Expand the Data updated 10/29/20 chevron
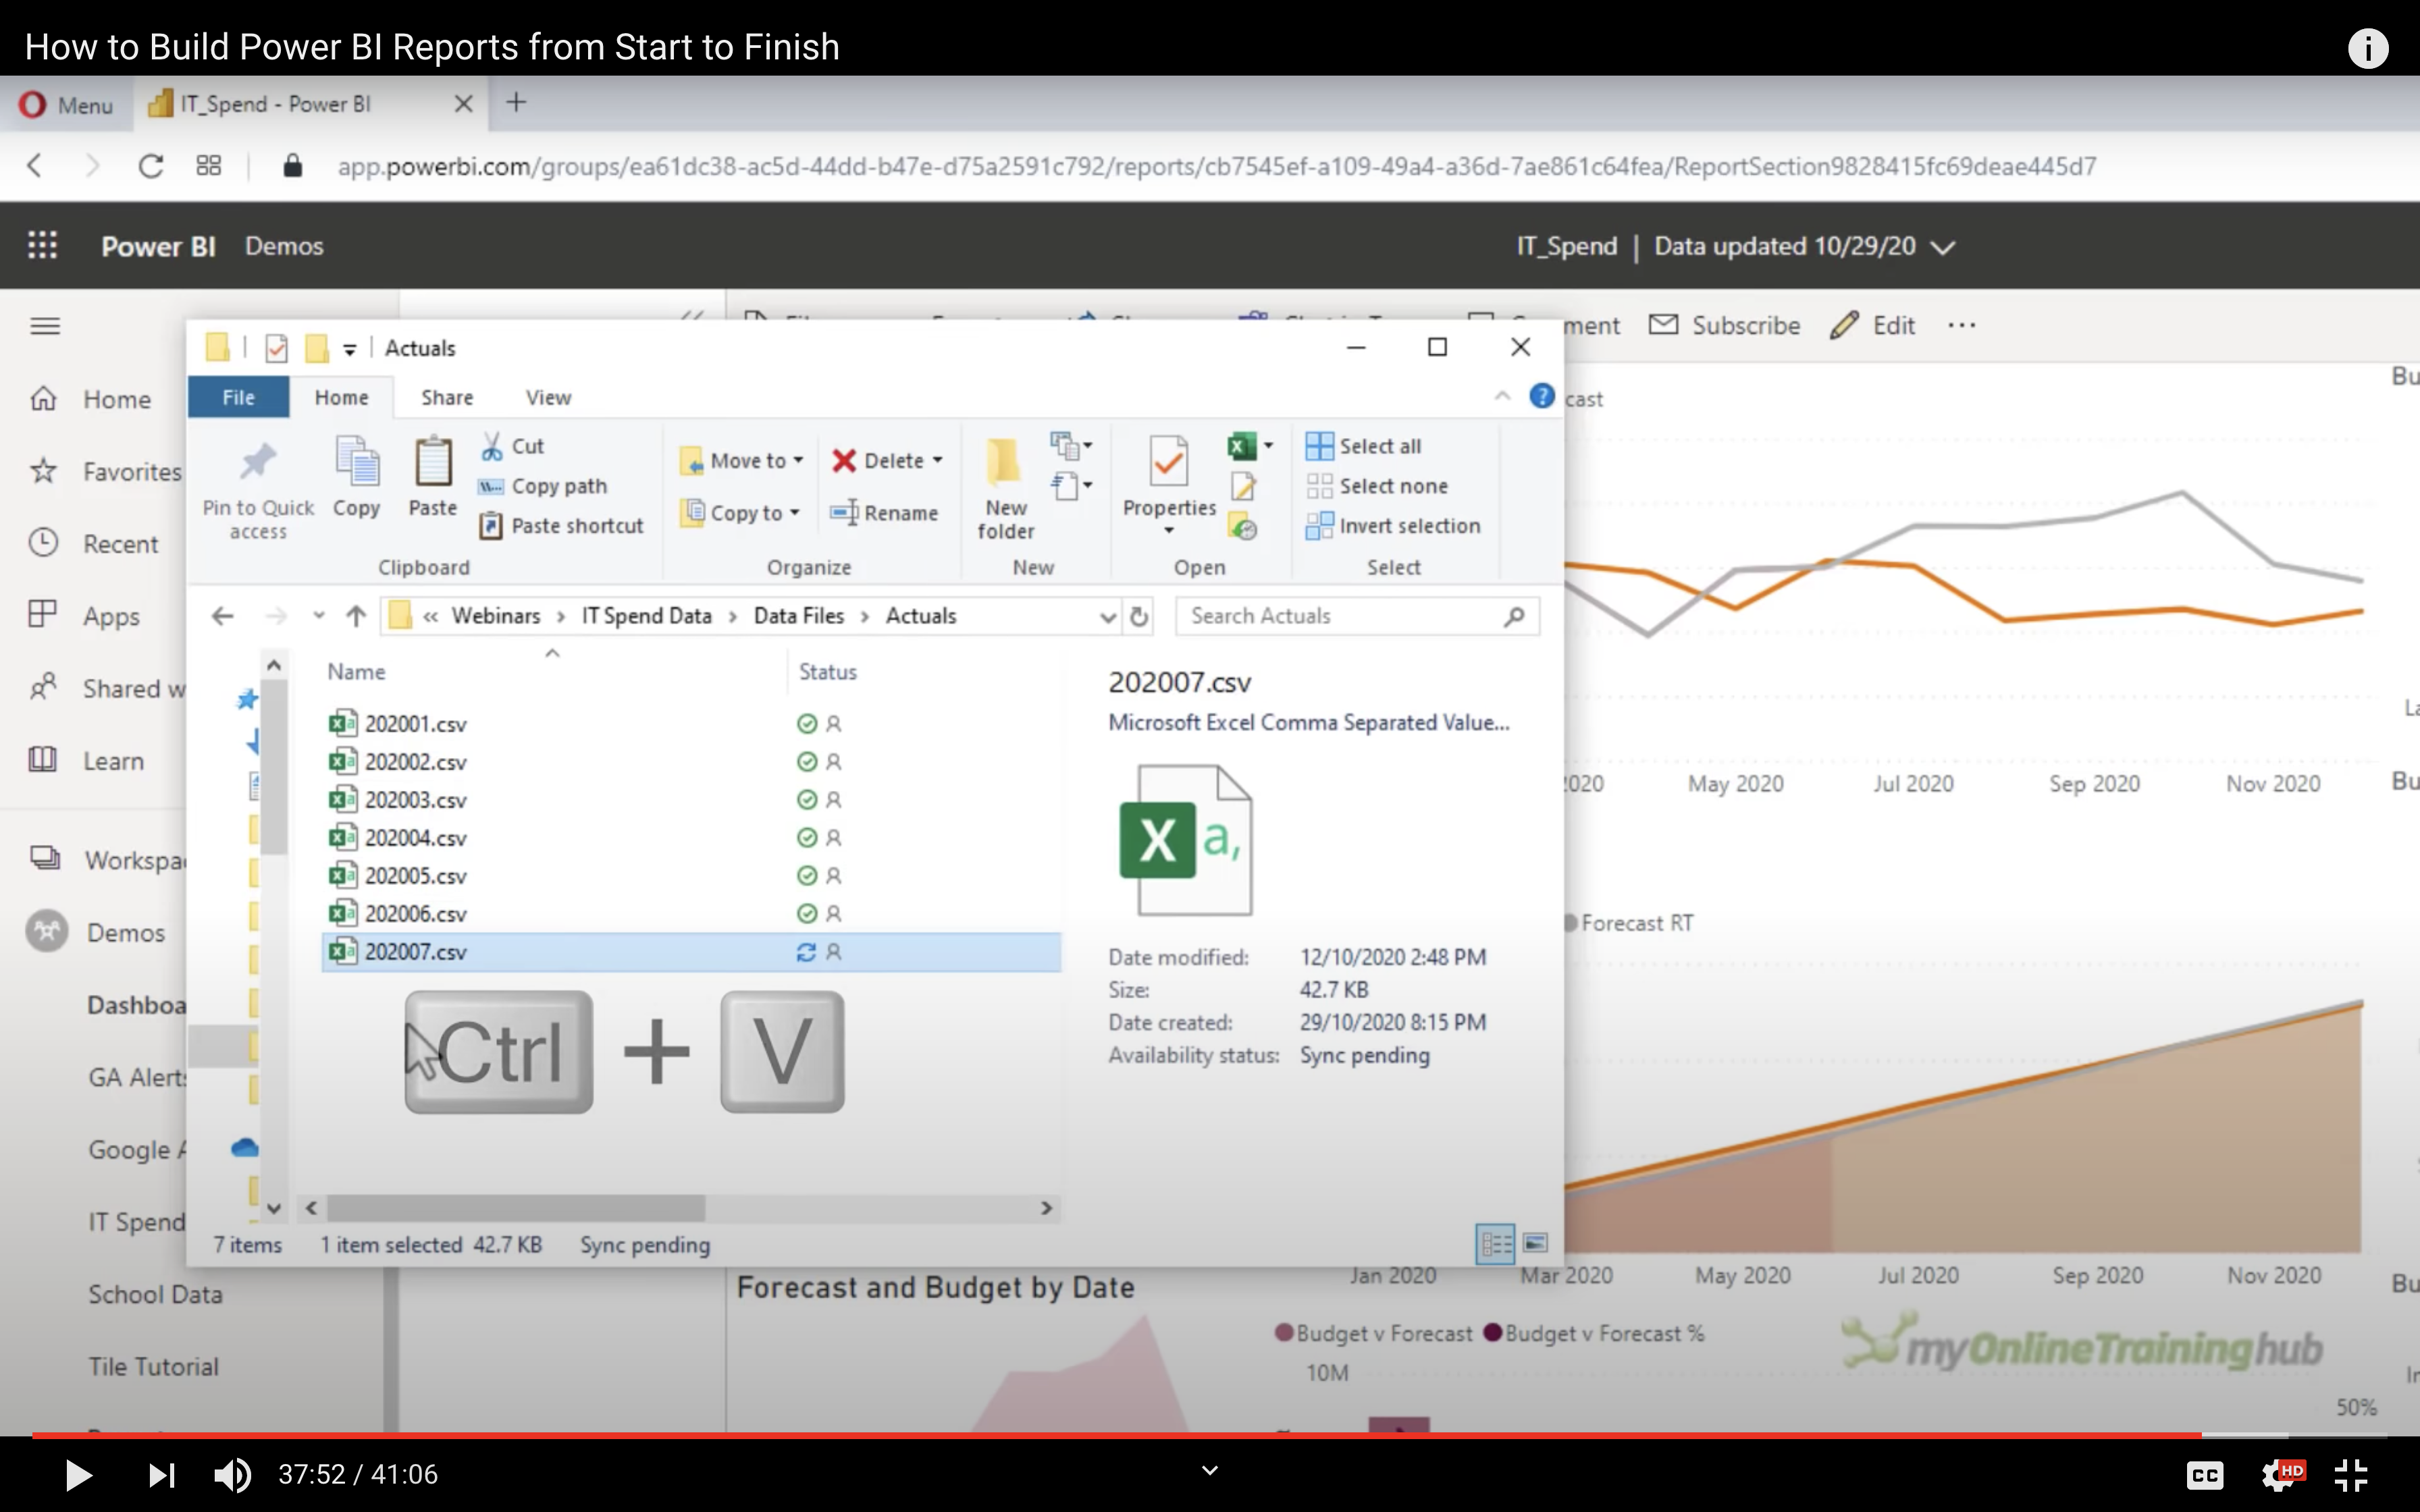 pyautogui.click(x=1943, y=247)
